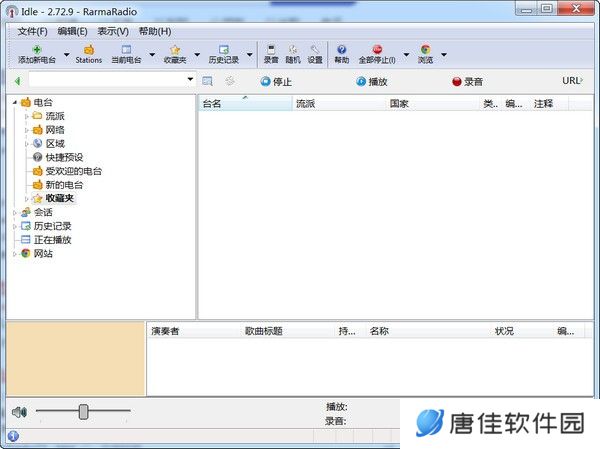Screen dimensions: 600x449
Task: Click the 状况 column header
Action: pos(522,331)
